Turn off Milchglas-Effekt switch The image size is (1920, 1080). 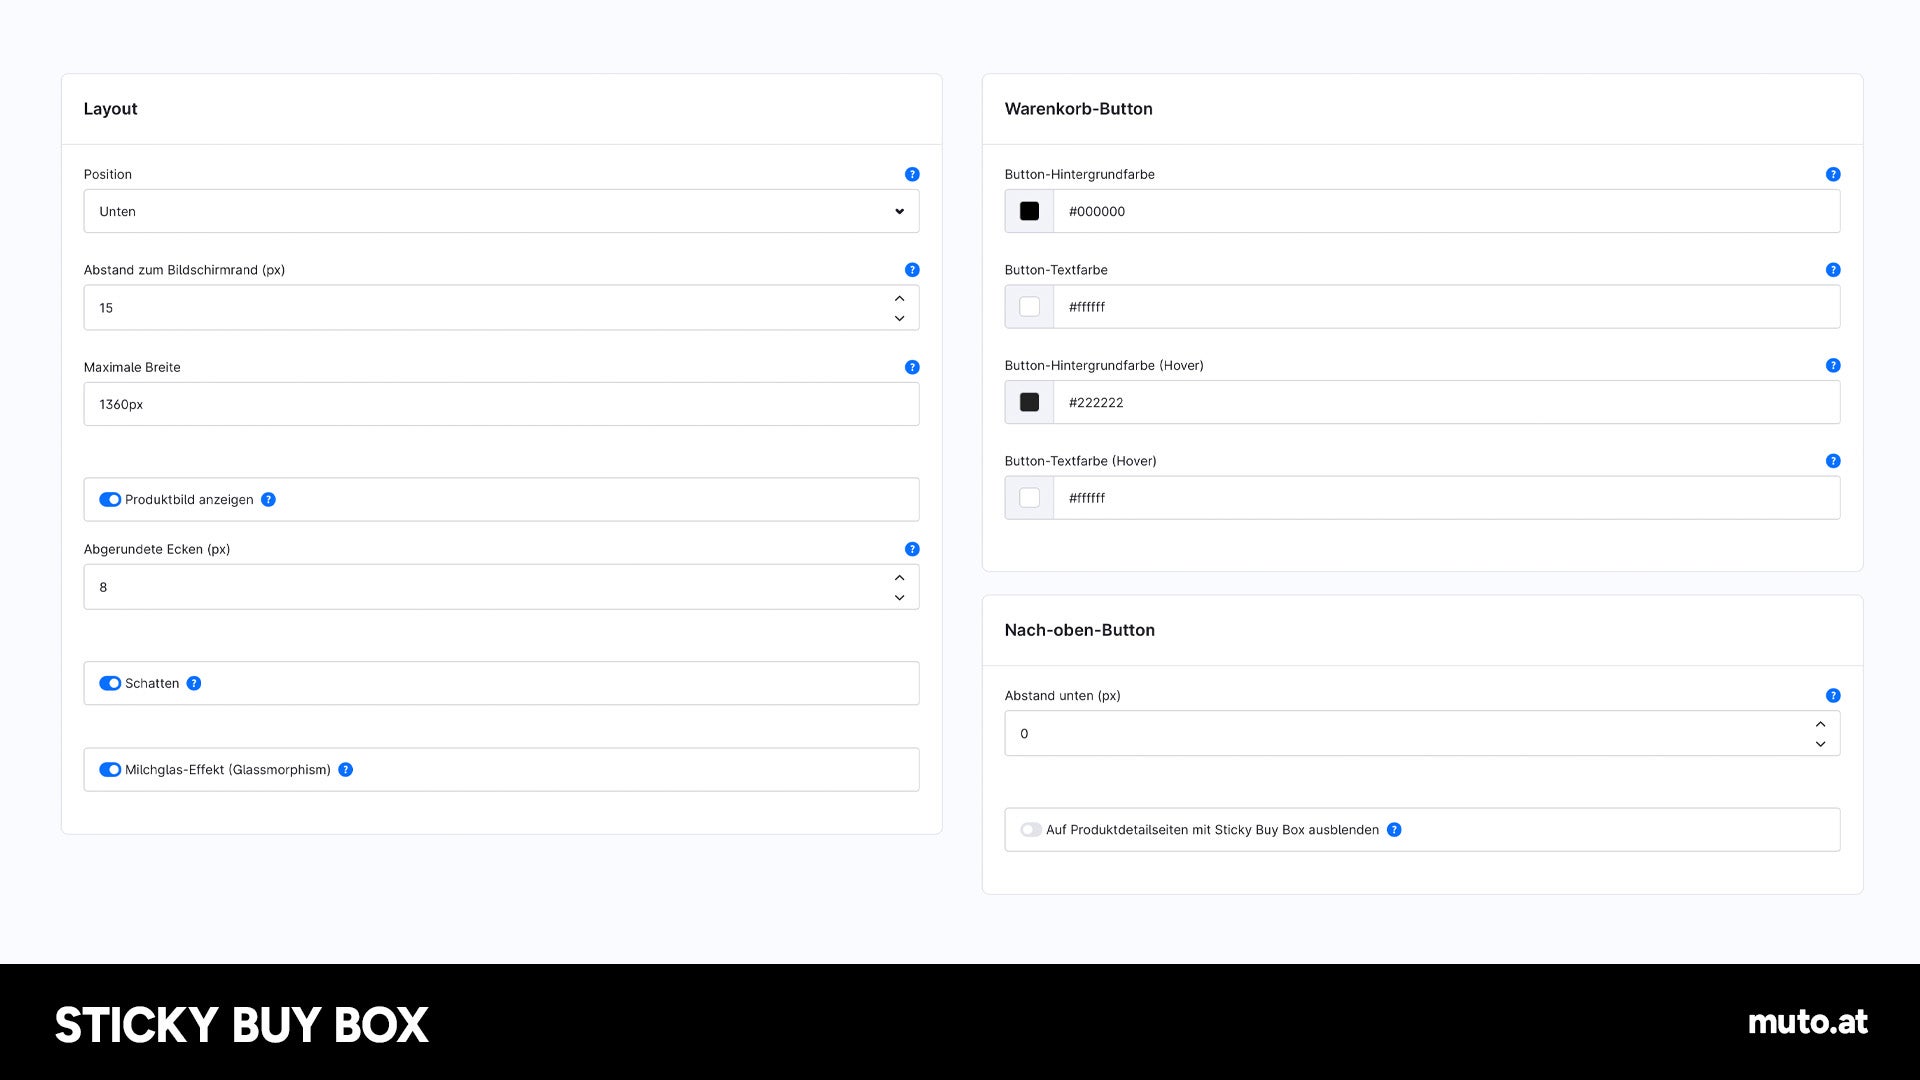coord(110,770)
